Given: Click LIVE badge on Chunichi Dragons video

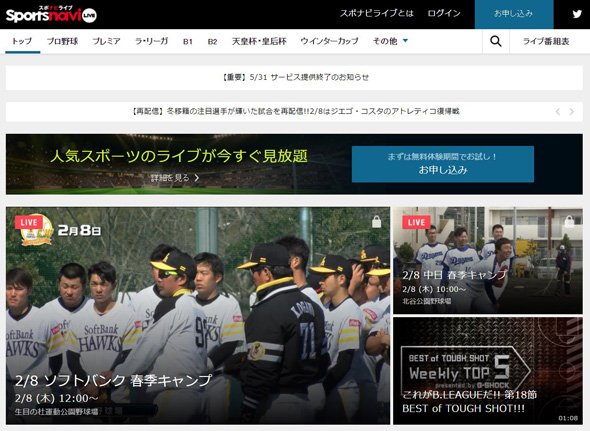Looking at the screenshot, I should point(416,222).
